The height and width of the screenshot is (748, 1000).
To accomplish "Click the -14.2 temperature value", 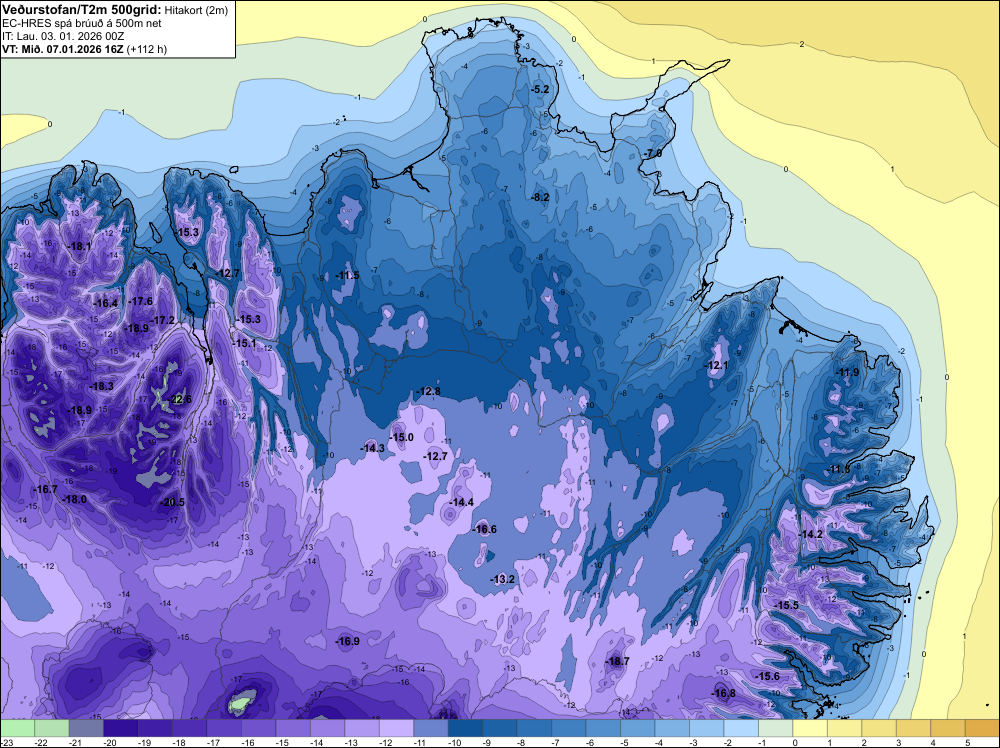I will pyautogui.click(x=811, y=534).
